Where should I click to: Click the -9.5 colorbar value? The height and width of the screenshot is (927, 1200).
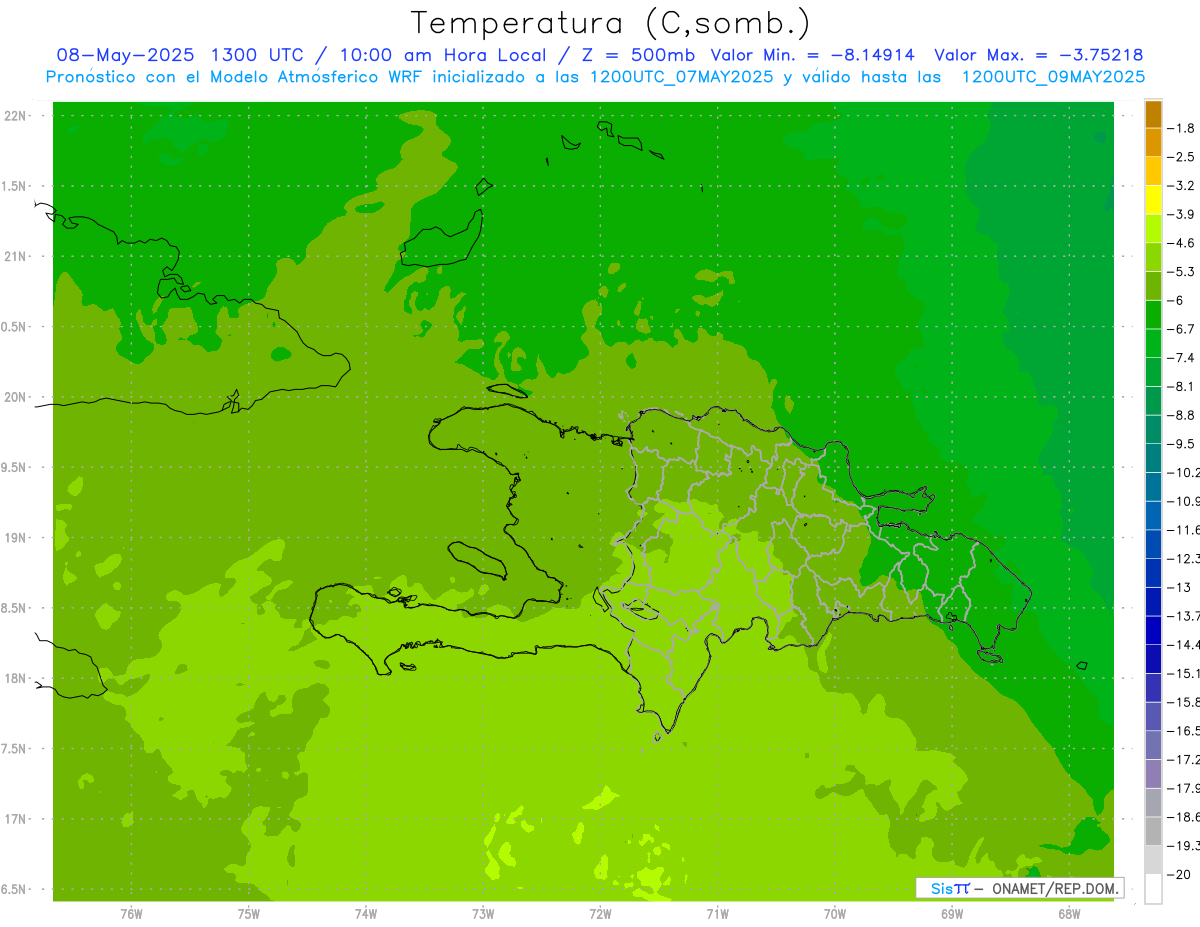1182,444
